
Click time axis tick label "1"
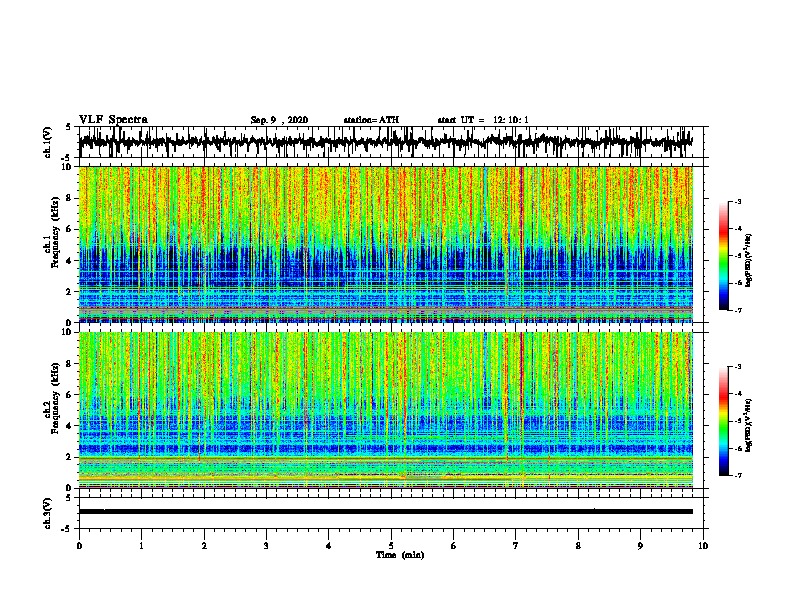(141, 546)
